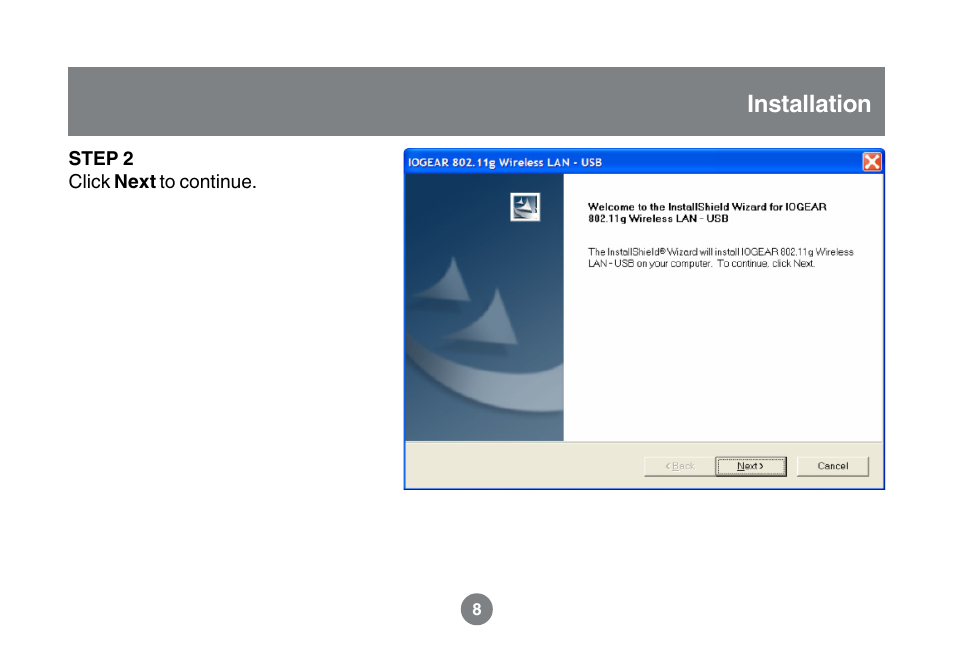954x664 pixels.
Task: Close the IOGEAR installer window
Action: pos(871,162)
